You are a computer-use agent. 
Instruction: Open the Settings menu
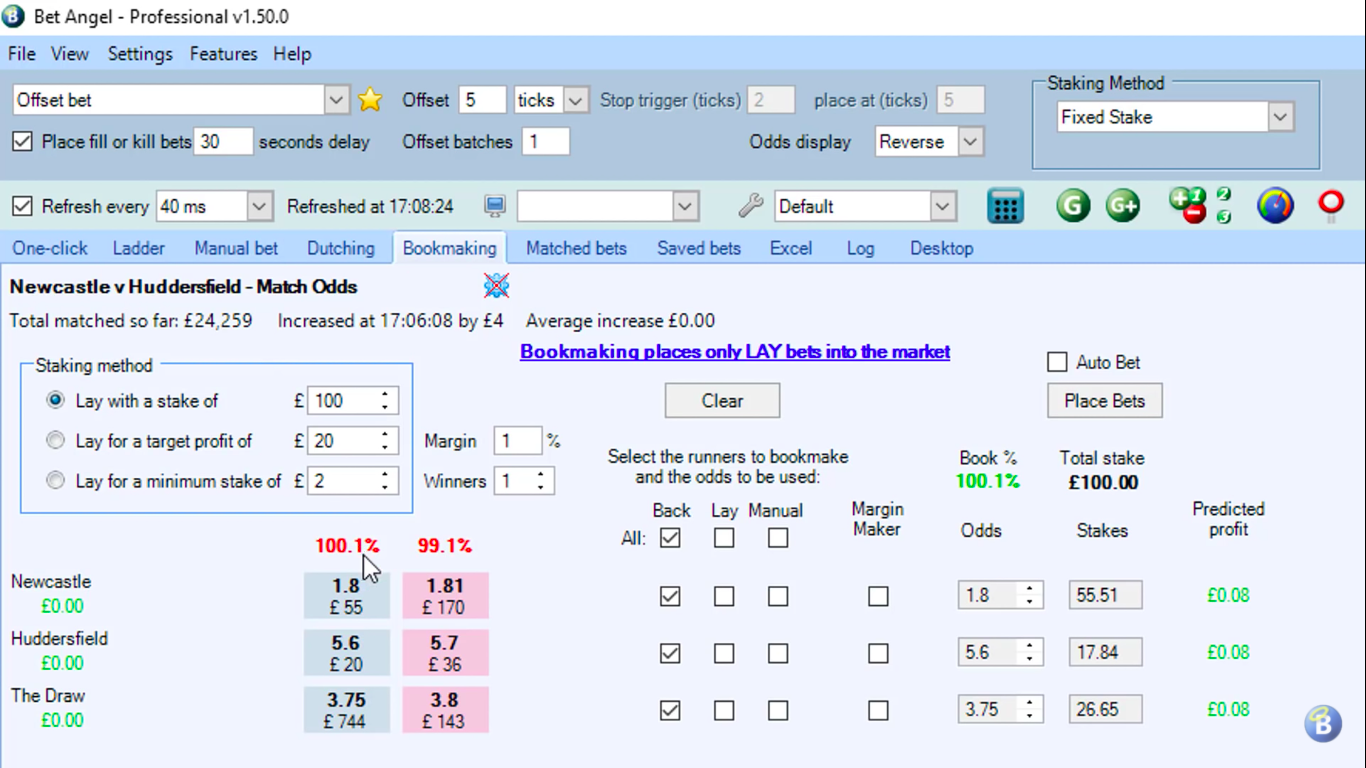click(x=140, y=54)
